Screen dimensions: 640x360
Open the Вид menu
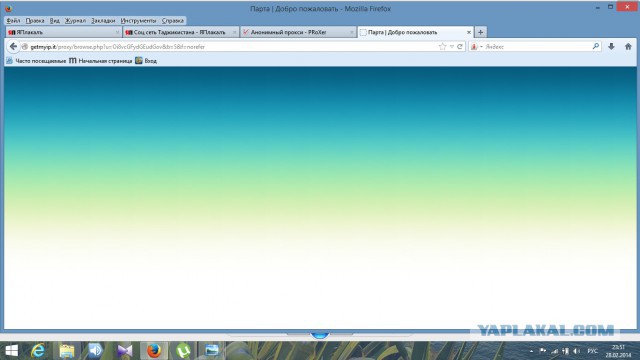pyautogui.click(x=55, y=20)
